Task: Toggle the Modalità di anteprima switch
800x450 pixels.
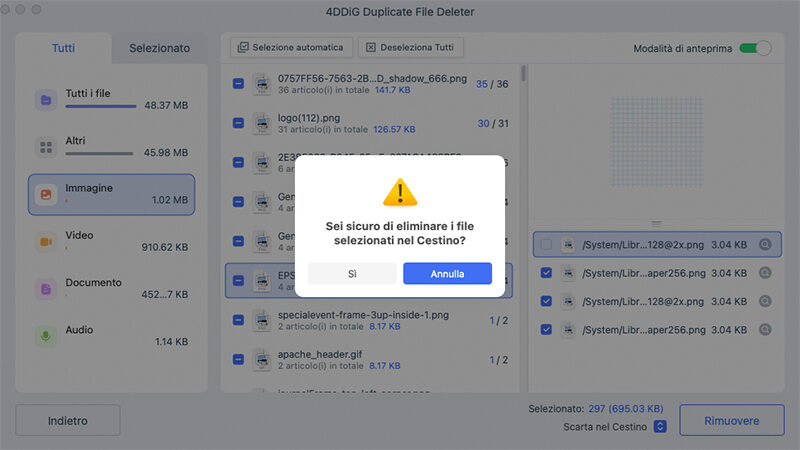Action: point(755,48)
